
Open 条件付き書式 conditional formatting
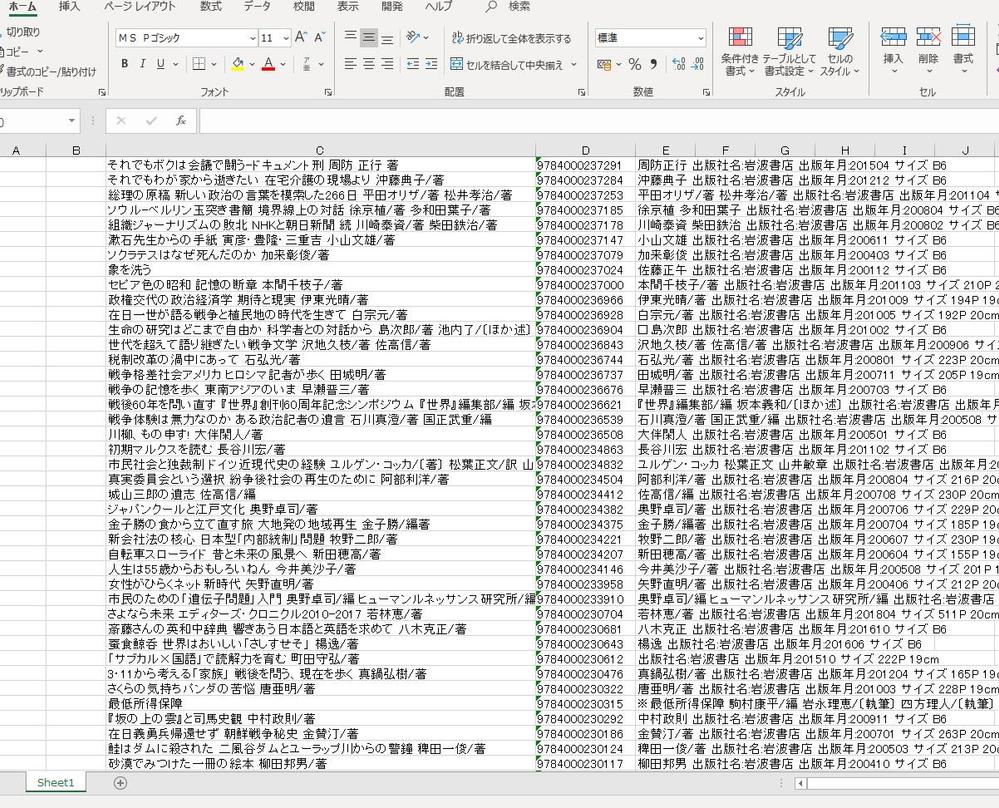coord(740,52)
